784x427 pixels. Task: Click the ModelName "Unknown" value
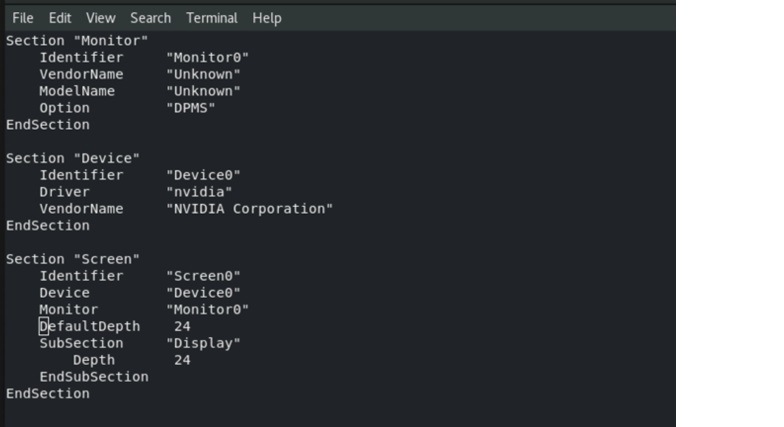pyautogui.click(x=203, y=91)
